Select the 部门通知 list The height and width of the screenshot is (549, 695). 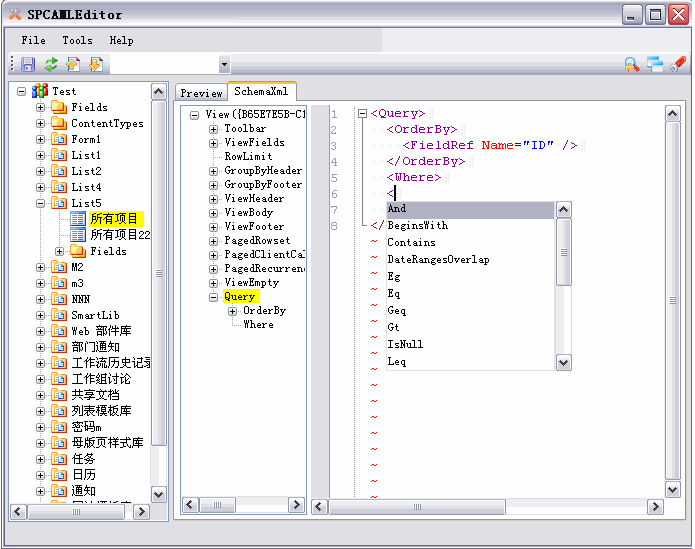95,347
